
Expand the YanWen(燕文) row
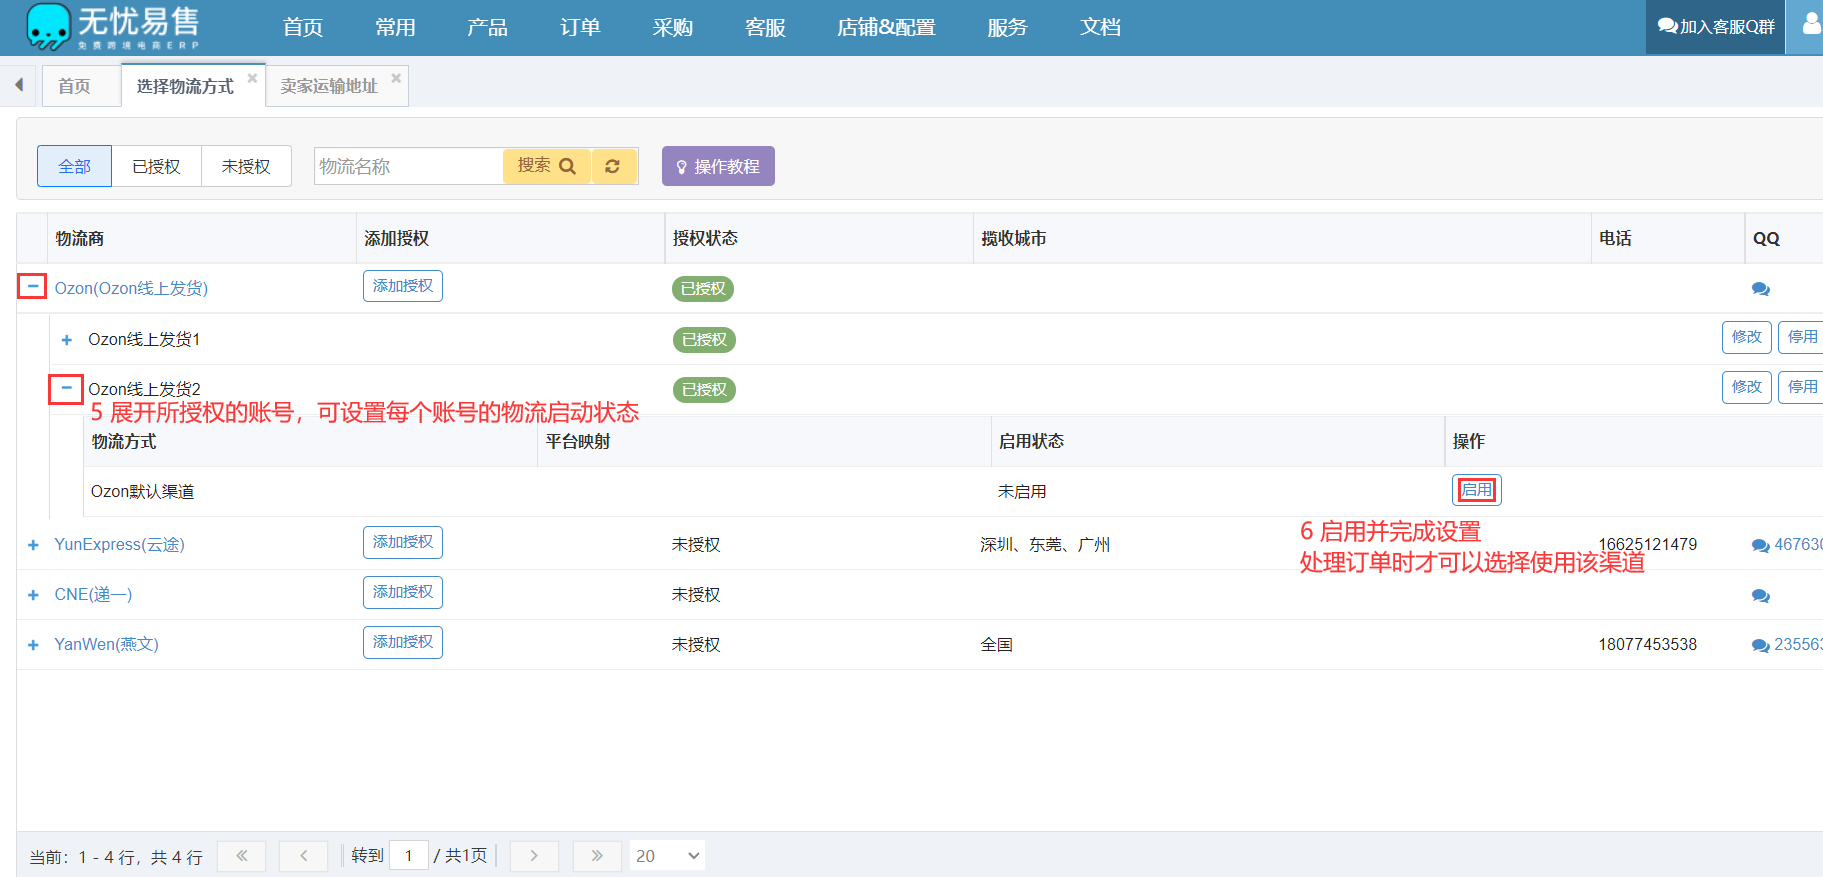[x=33, y=645]
